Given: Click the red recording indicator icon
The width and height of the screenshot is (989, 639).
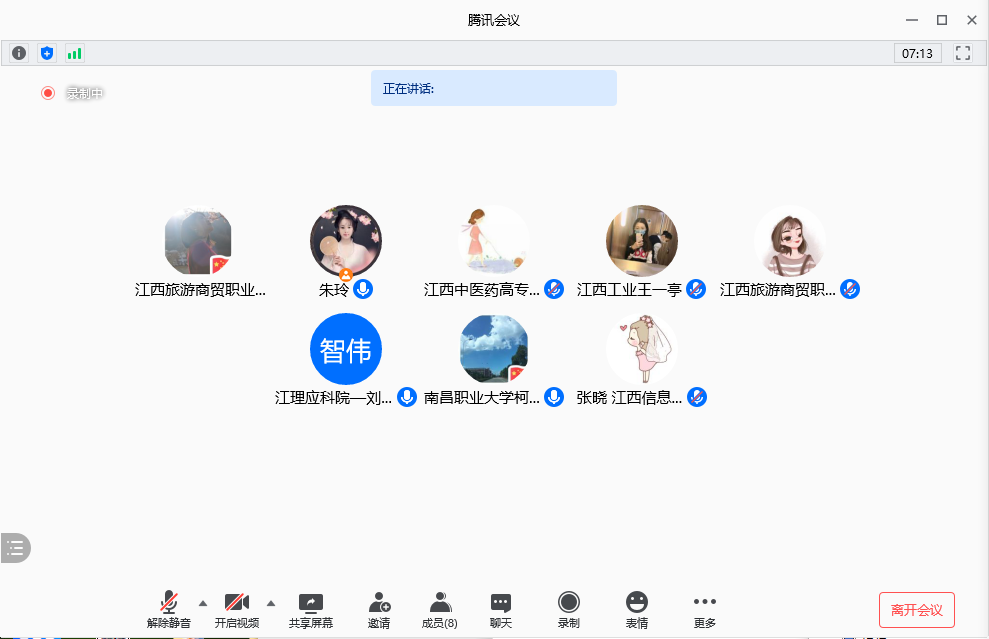Looking at the screenshot, I should (48, 93).
